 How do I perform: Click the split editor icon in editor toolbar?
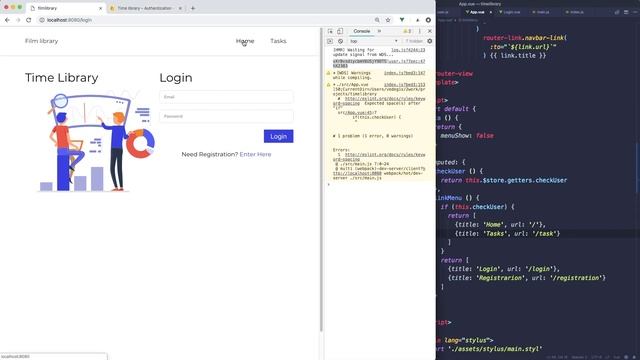click(x=626, y=12)
